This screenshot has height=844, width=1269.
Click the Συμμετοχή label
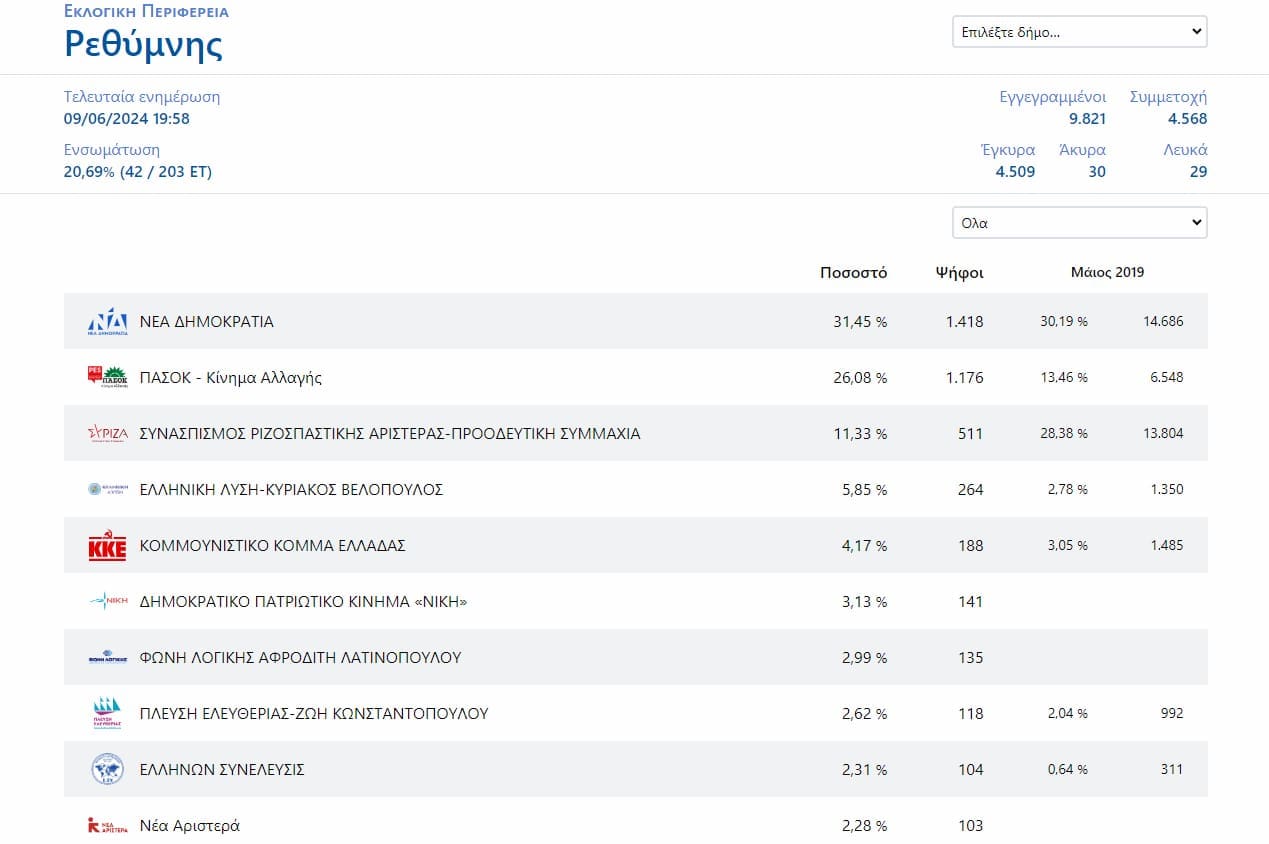1168,97
